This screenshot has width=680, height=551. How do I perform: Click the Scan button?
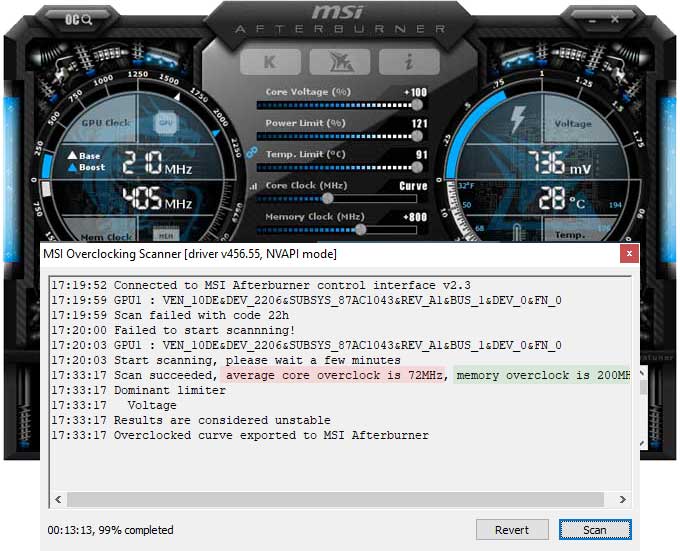click(595, 530)
